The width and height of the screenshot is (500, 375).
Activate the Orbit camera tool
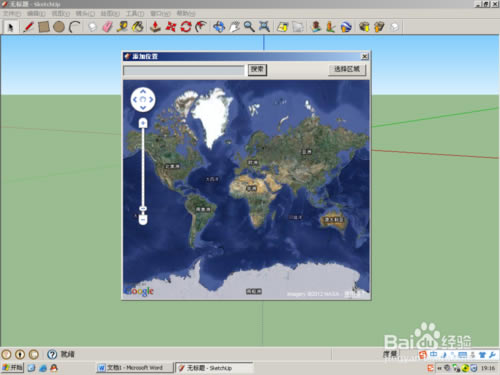(x=219, y=27)
